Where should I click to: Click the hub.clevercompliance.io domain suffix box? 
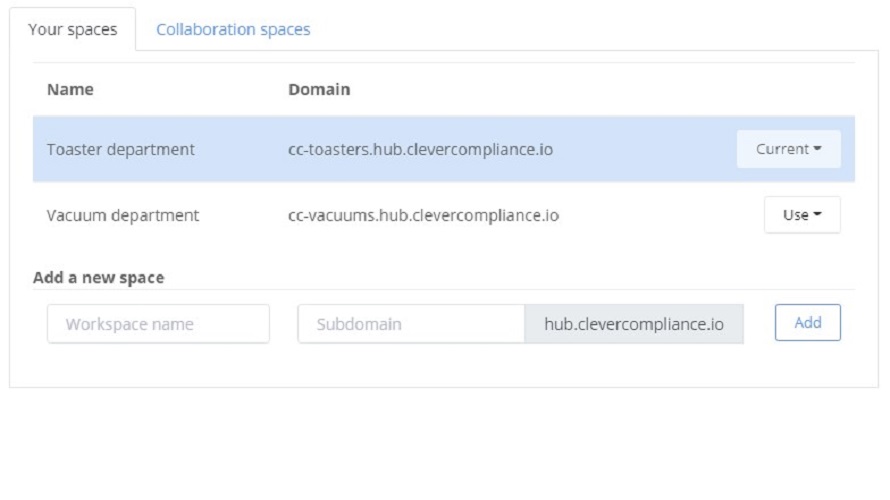(633, 324)
